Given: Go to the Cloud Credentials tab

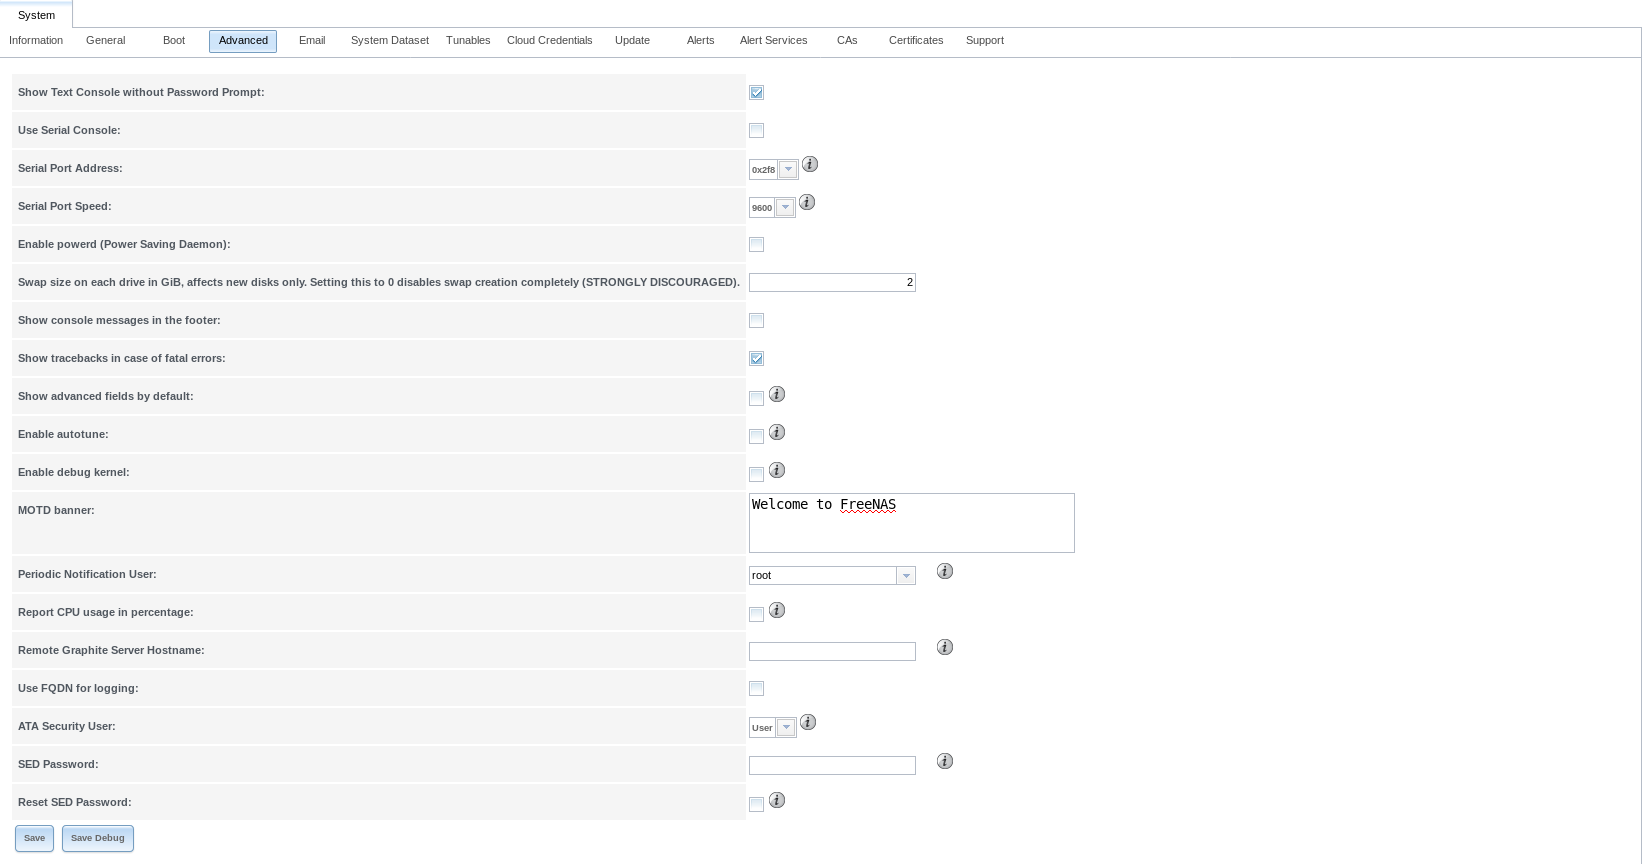Looking at the screenshot, I should [x=549, y=41].
